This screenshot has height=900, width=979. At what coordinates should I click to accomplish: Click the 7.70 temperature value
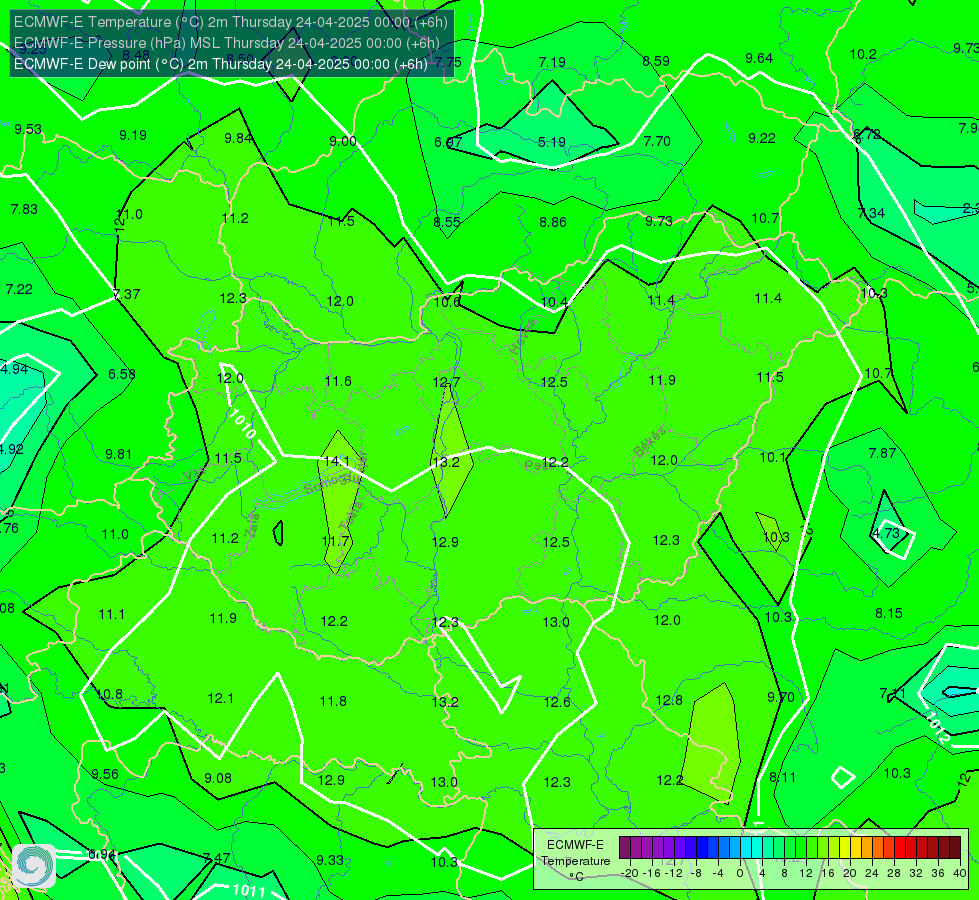657,141
